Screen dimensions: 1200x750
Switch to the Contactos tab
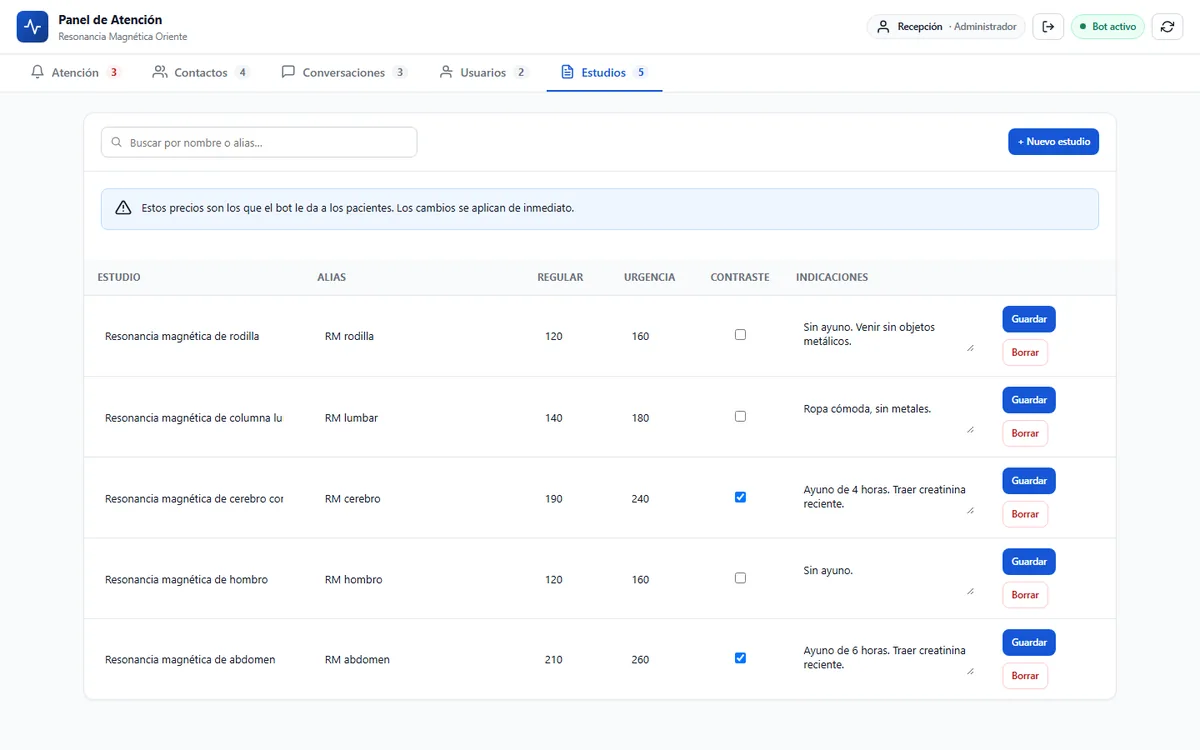pyautogui.click(x=201, y=73)
